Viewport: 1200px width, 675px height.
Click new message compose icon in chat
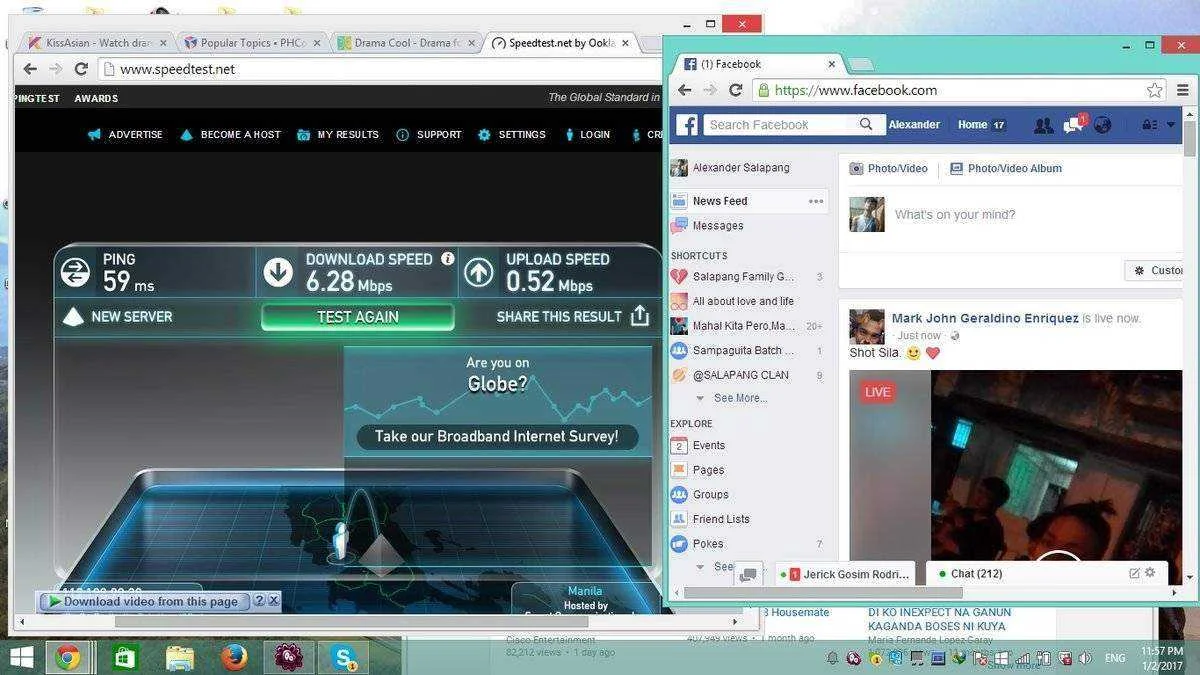point(1134,573)
